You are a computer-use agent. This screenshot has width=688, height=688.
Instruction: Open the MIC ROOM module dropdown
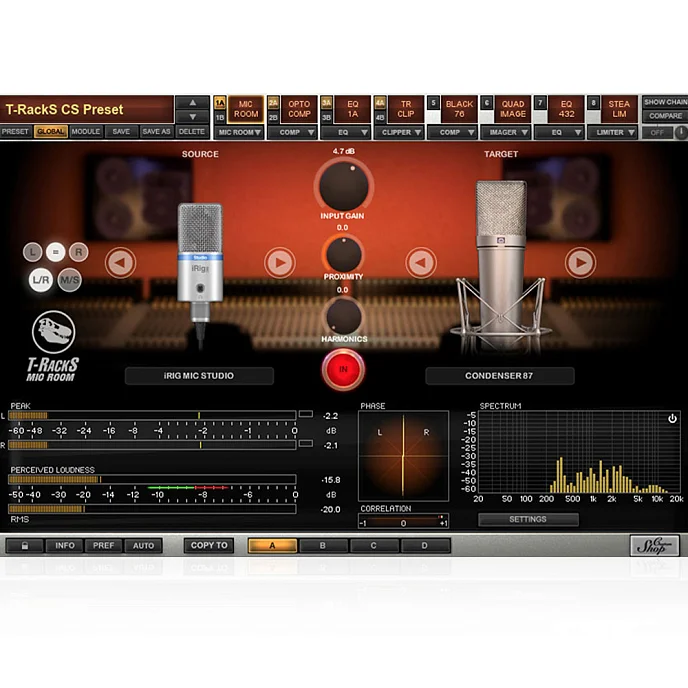coord(239,132)
